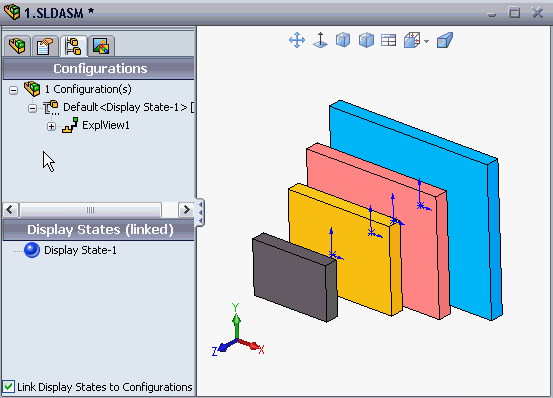553x398 pixels.
Task: Switch to the PropertyManager tab
Action: pos(45,45)
